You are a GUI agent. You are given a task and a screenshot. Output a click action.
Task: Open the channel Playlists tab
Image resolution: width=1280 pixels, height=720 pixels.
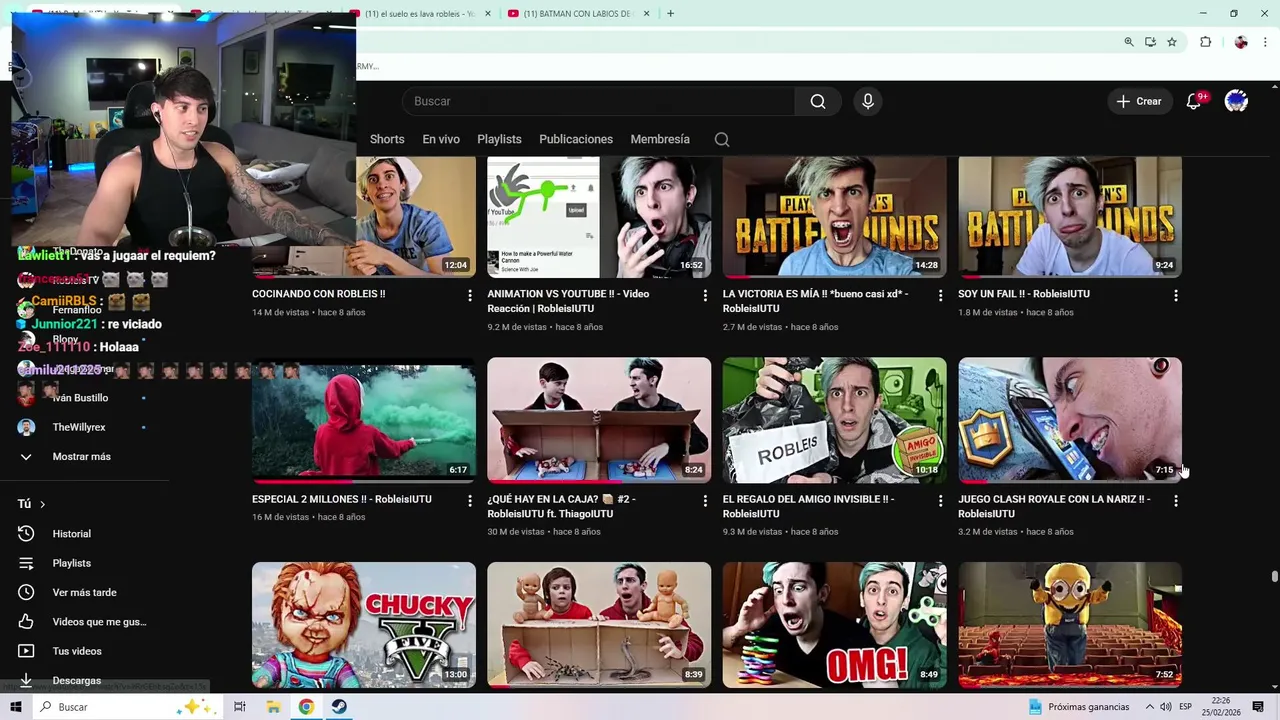[x=499, y=139]
